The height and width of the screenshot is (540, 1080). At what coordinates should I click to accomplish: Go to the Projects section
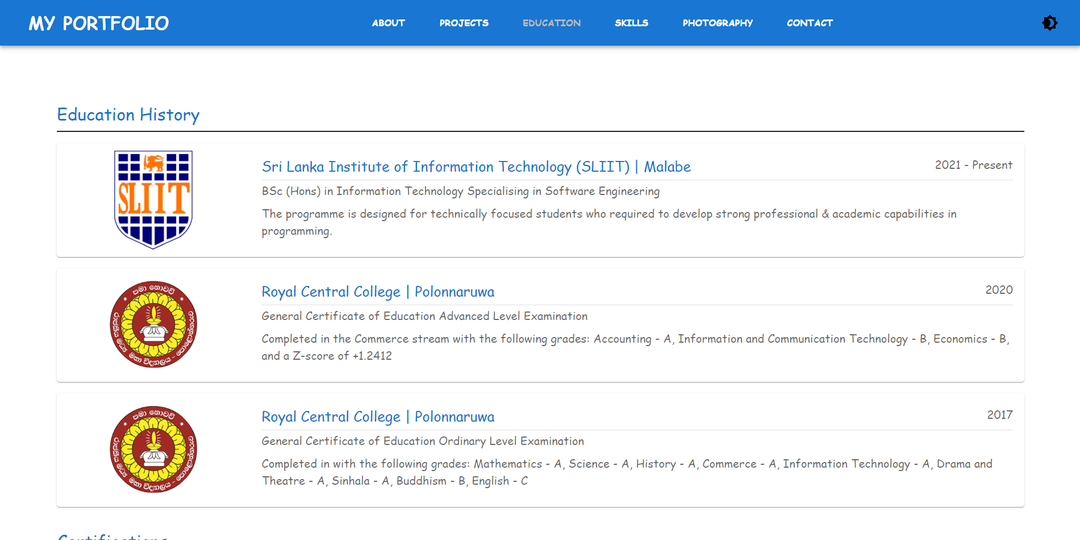[464, 23]
